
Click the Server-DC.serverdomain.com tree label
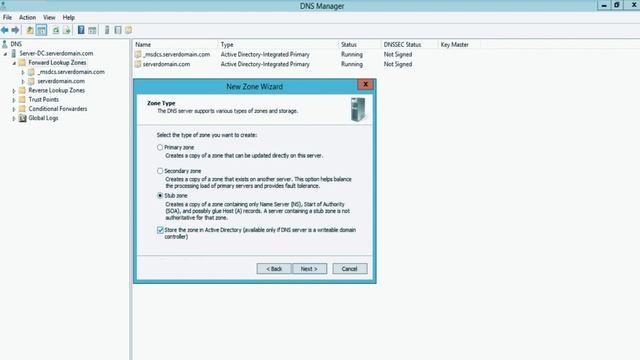[x=56, y=53]
